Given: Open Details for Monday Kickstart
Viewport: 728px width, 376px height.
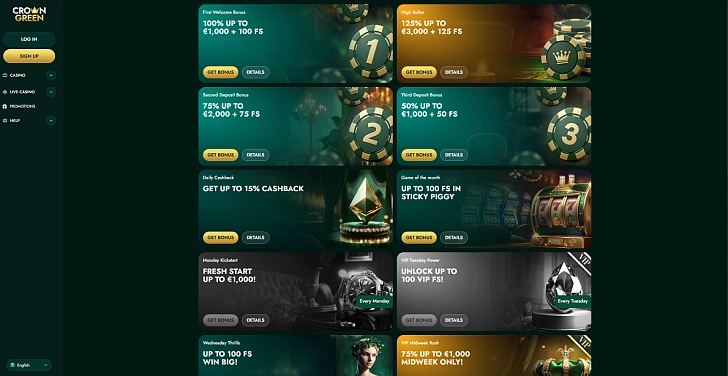Looking at the screenshot, I should (255, 320).
